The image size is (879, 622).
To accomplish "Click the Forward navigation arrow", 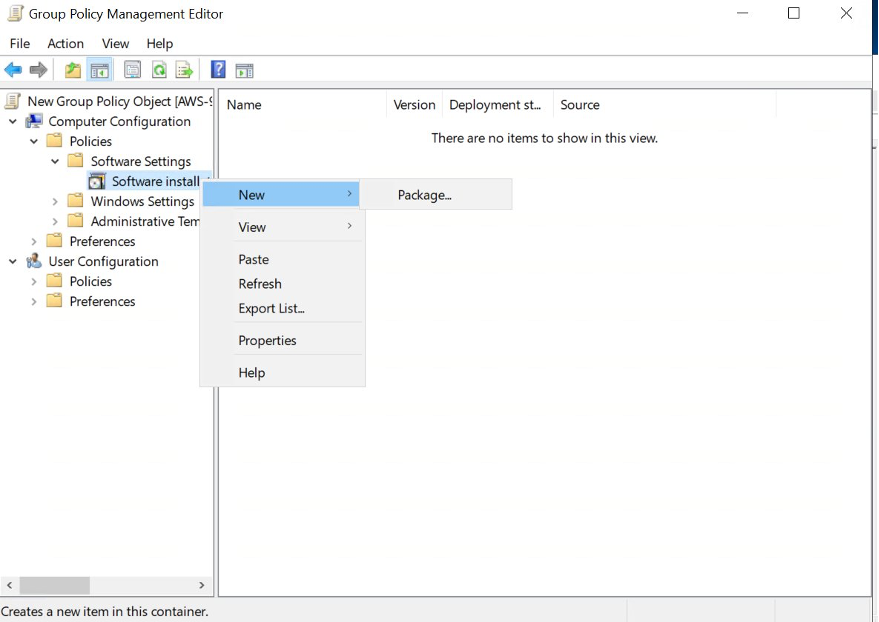I will pos(38,69).
